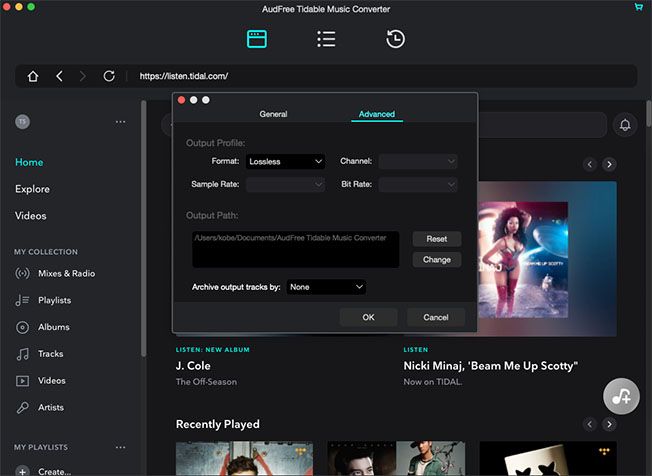The width and height of the screenshot is (652, 476).
Task: Click Create... new playlist label
Action: click(54, 471)
